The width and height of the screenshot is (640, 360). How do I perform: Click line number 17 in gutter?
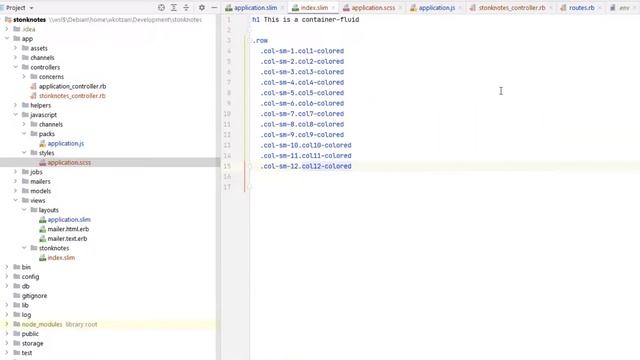(227, 187)
